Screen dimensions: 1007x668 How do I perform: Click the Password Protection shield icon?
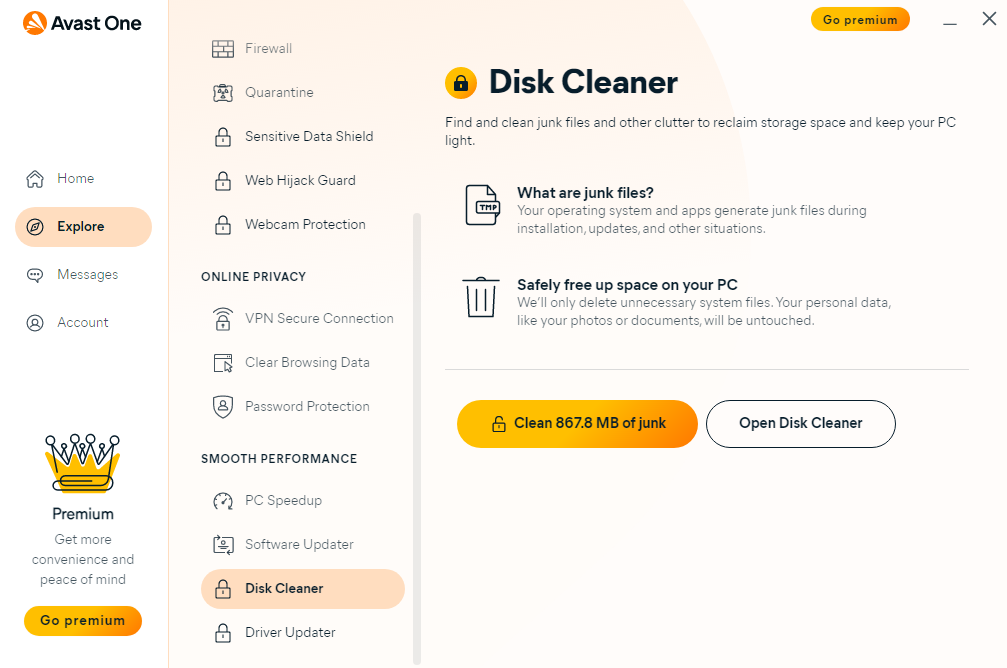(x=223, y=407)
